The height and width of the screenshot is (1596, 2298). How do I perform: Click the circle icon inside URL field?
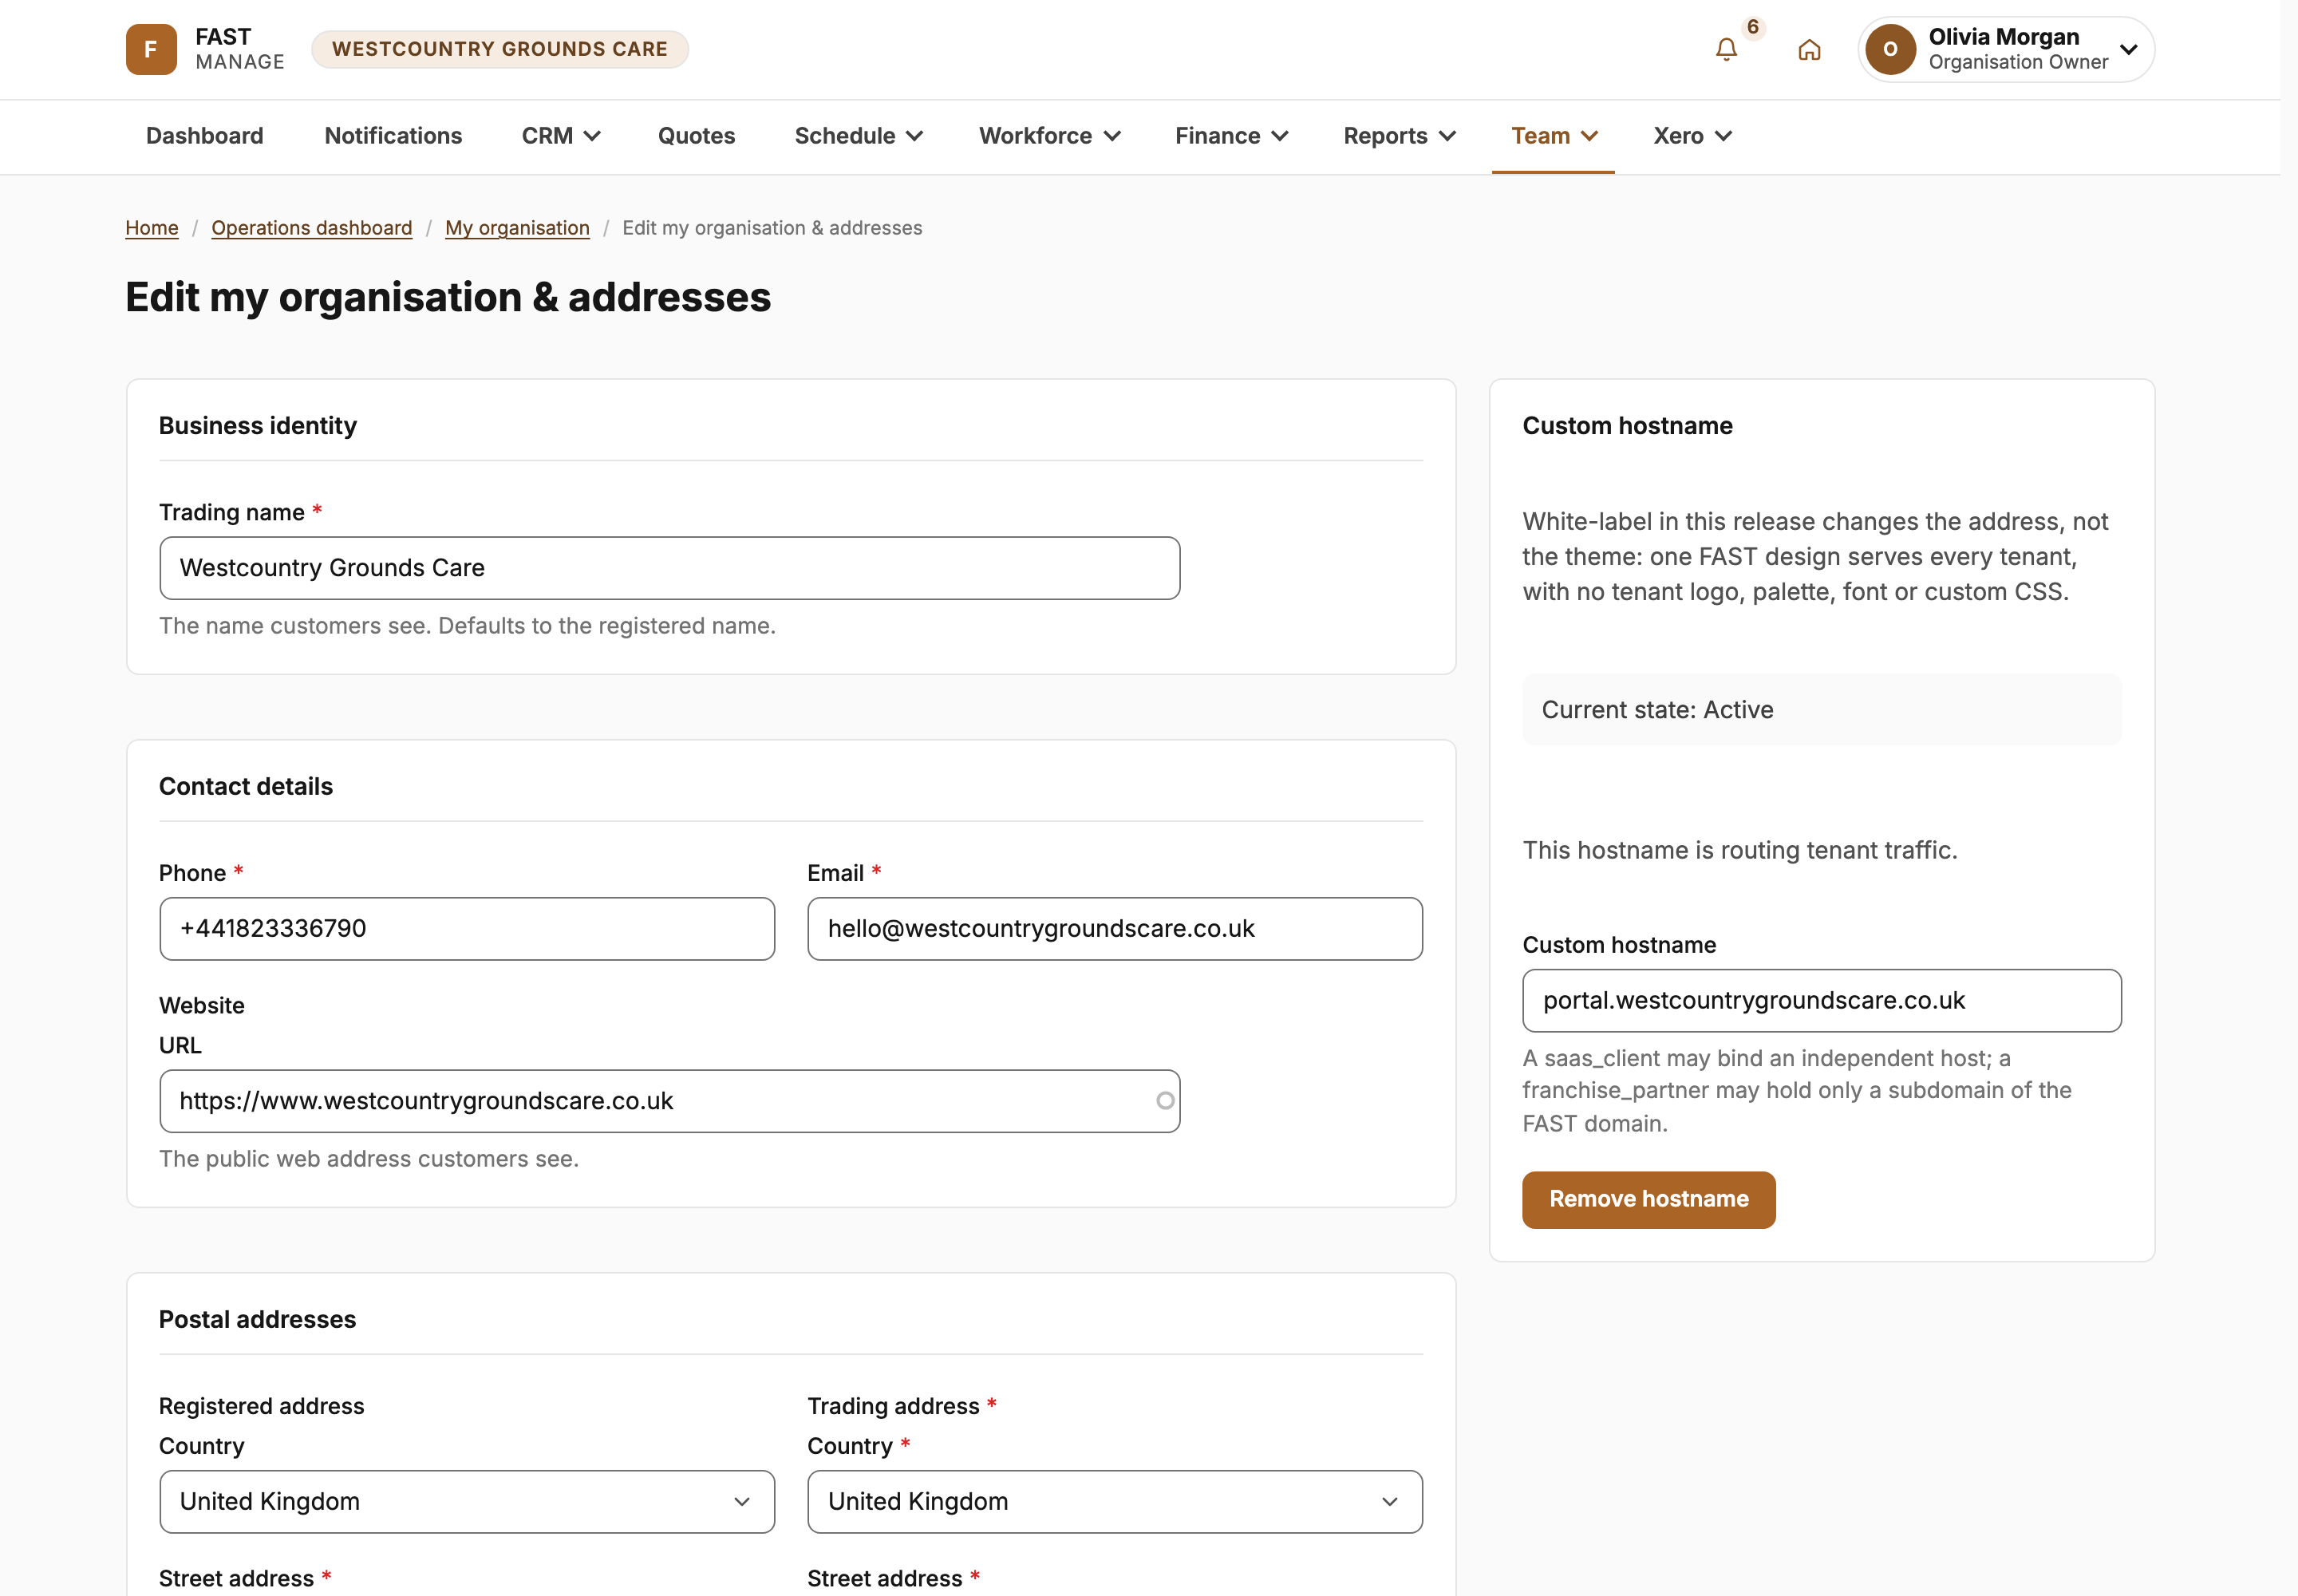coord(1165,1101)
